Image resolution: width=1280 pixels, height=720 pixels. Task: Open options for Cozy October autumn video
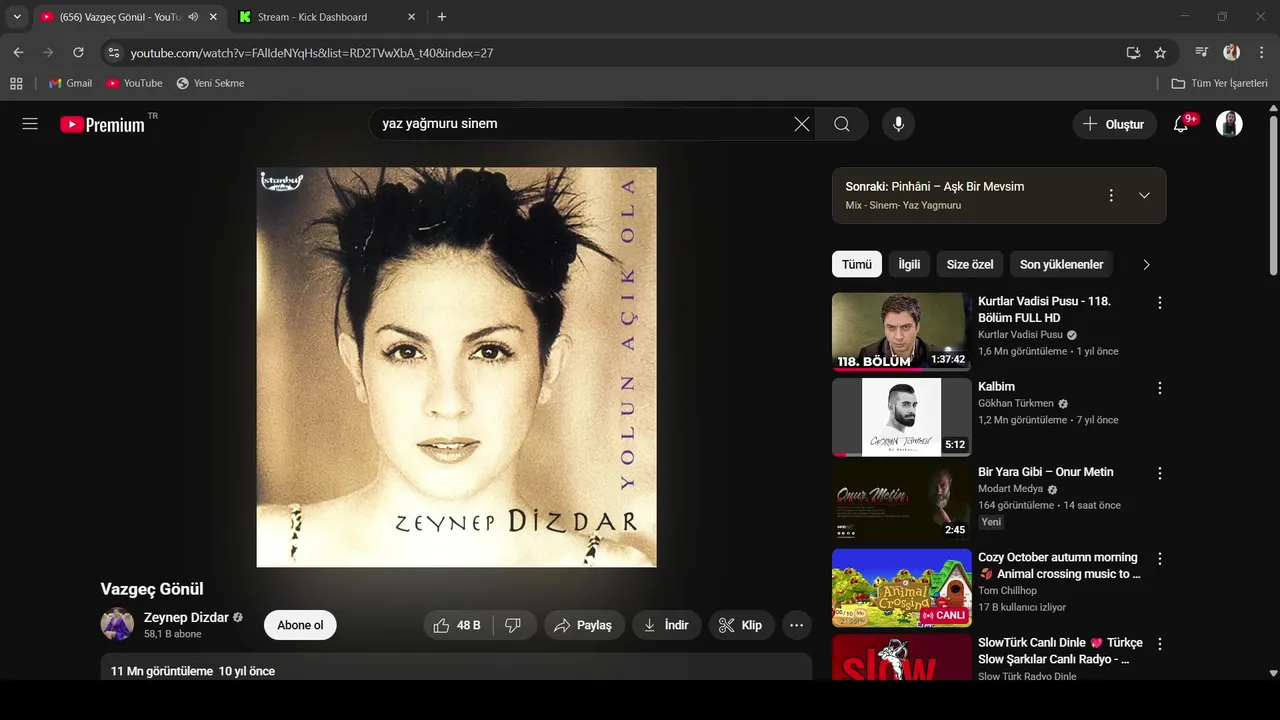pos(1160,559)
